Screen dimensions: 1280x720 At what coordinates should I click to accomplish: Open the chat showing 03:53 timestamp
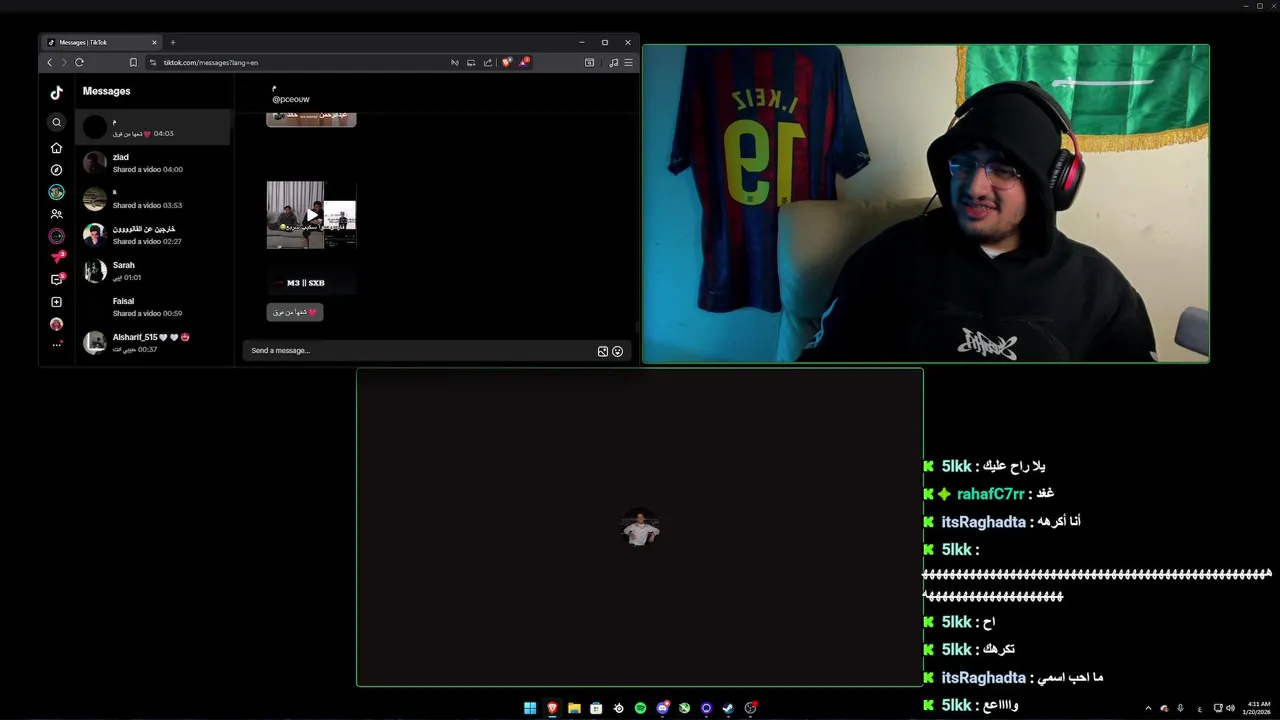pos(155,199)
